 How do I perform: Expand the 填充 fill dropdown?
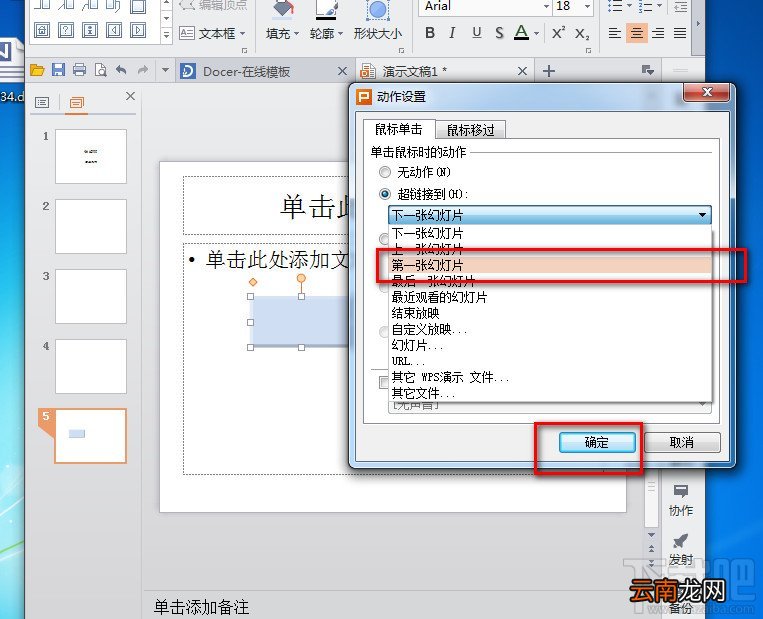coord(296,34)
